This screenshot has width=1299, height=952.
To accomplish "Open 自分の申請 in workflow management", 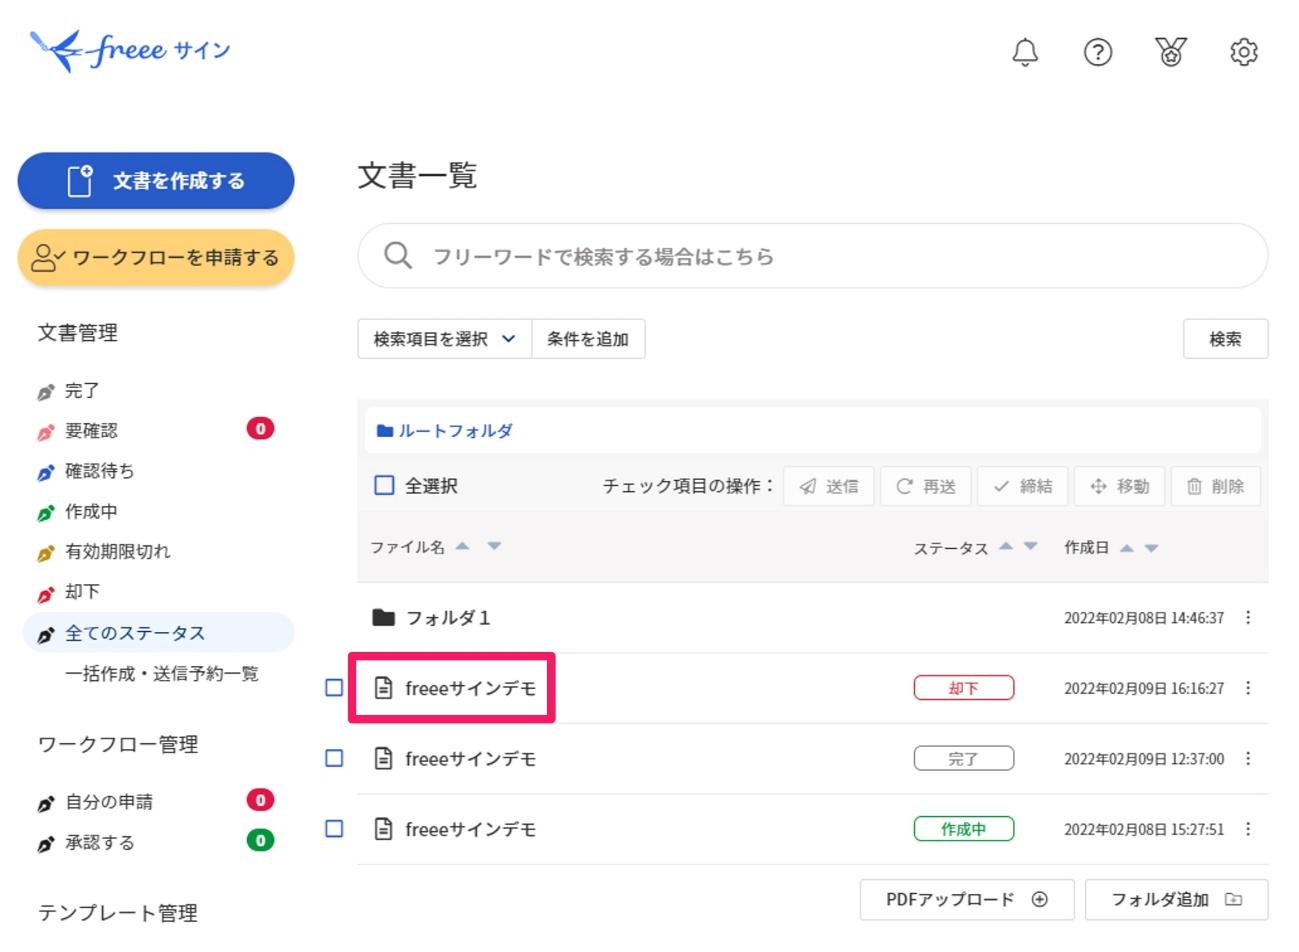I will (x=109, y=802).
